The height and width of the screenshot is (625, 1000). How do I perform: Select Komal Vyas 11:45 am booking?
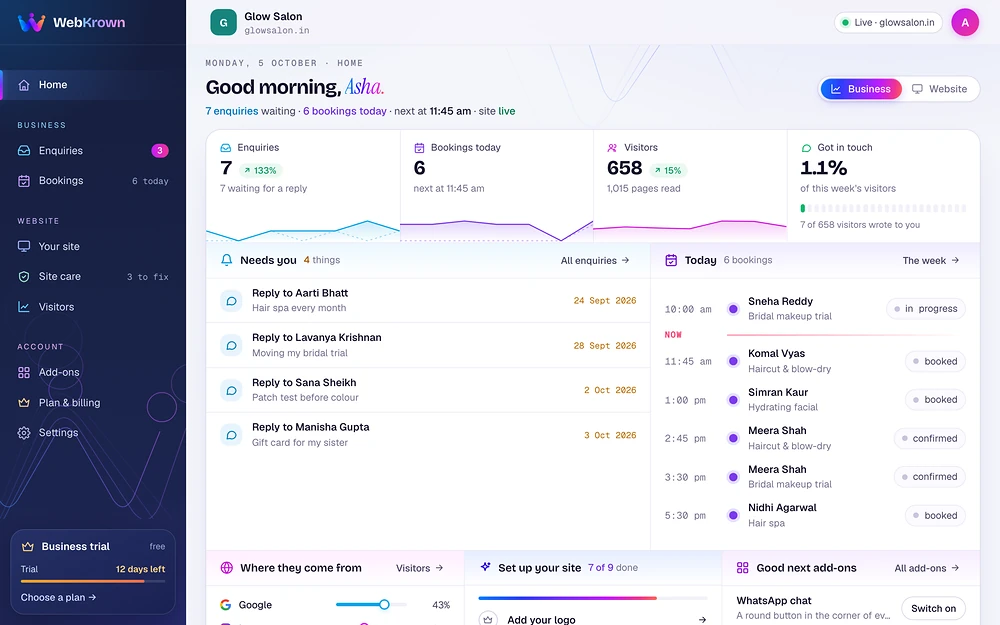815,361
